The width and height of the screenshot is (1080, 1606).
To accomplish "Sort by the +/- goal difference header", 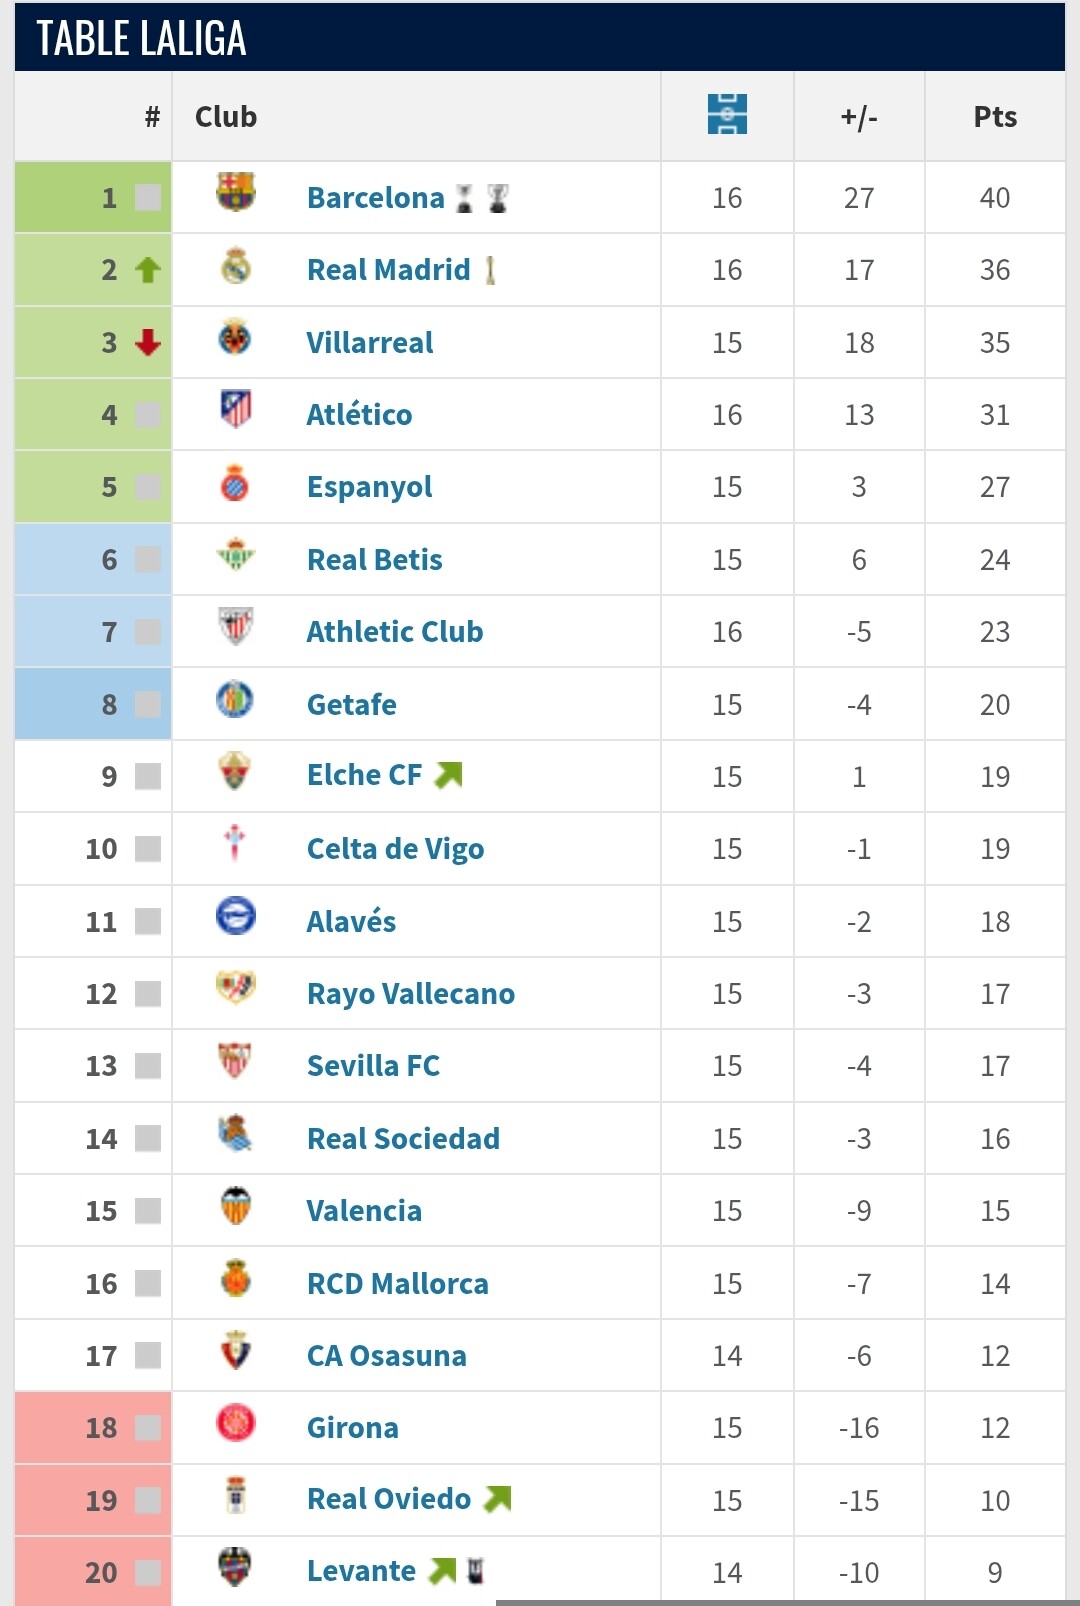I will [x=859, y=117].
